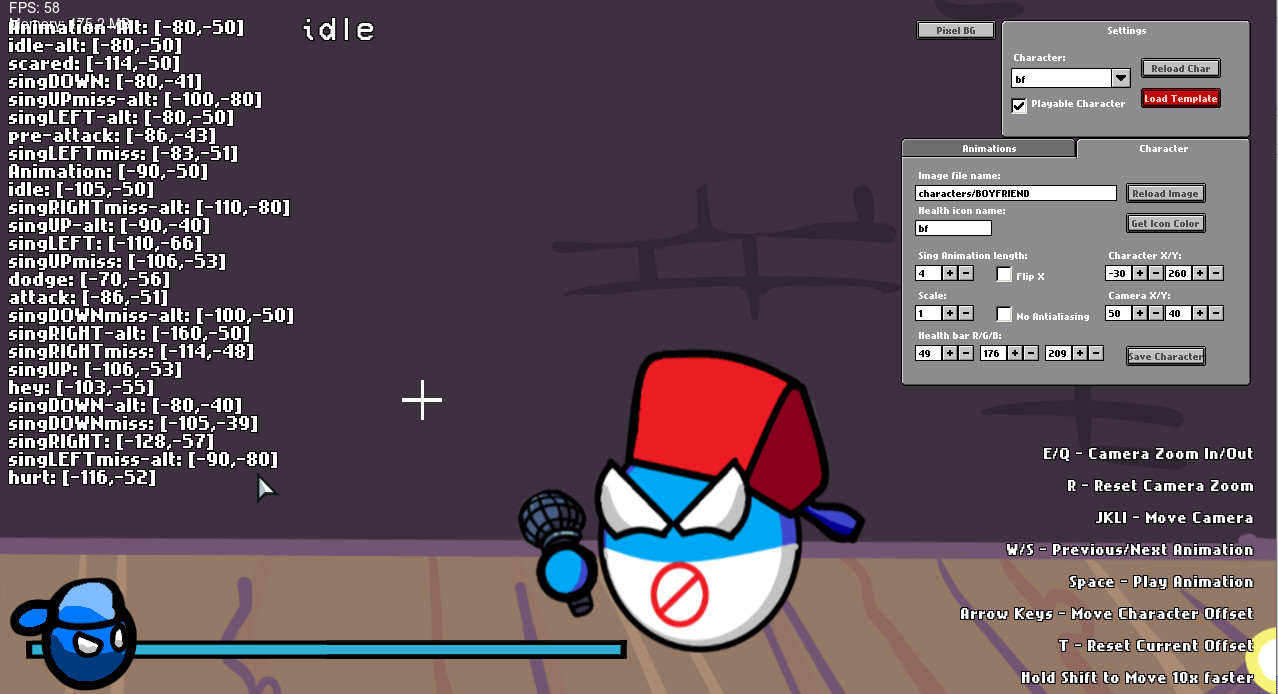The image size is (1278, 694).
Task: Decrease health bar green value minus button
Action: point(1029,353)
